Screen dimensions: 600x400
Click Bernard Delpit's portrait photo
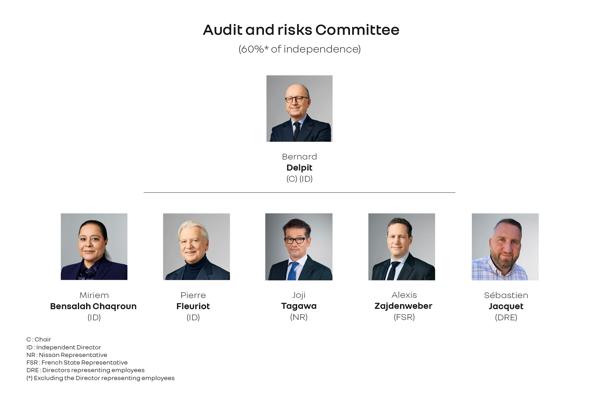[299, 108]
